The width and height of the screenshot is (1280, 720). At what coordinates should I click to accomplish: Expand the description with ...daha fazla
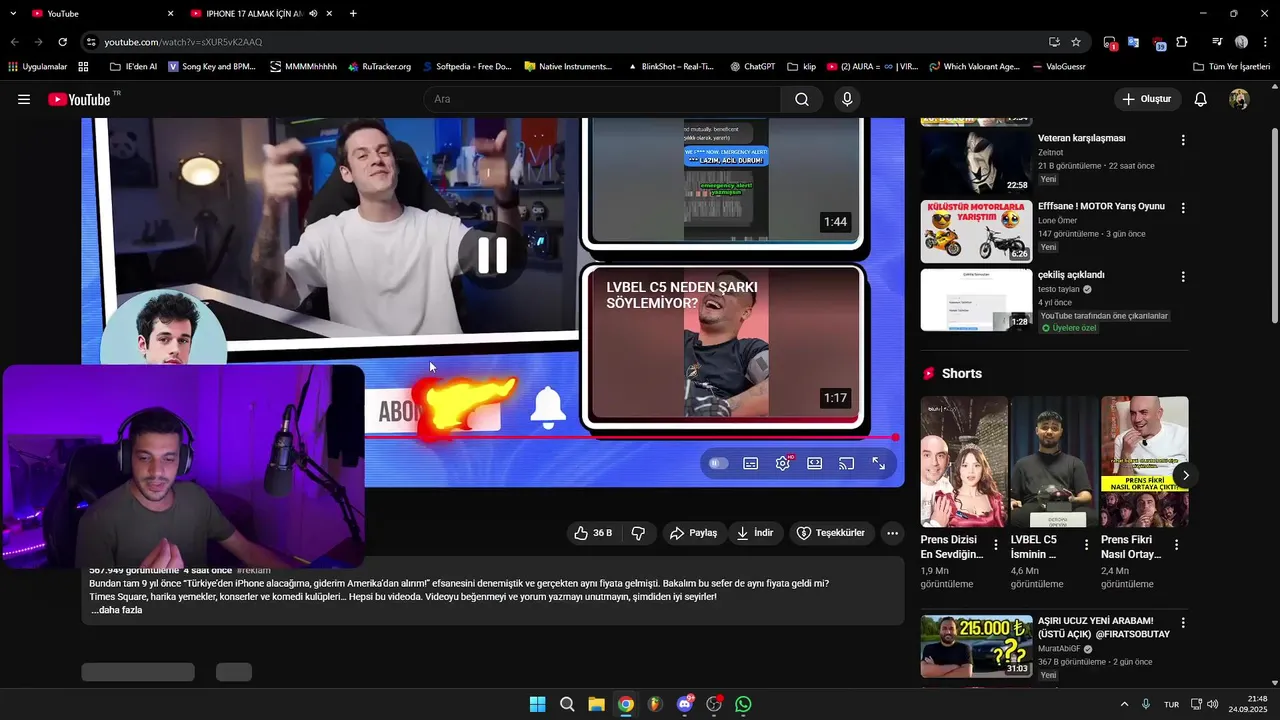[x=116, y=610]
